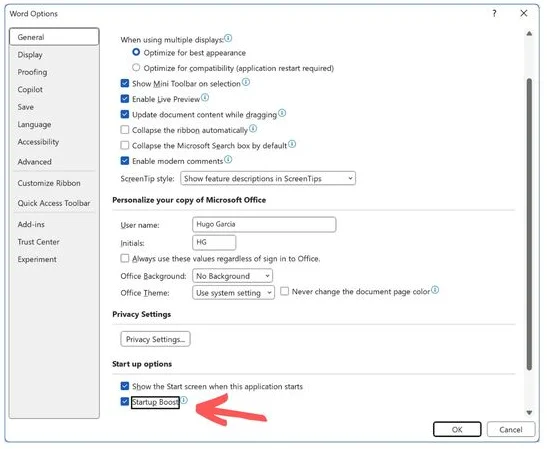Click info icon next to Collapse the ribbon

click(253, 128)
